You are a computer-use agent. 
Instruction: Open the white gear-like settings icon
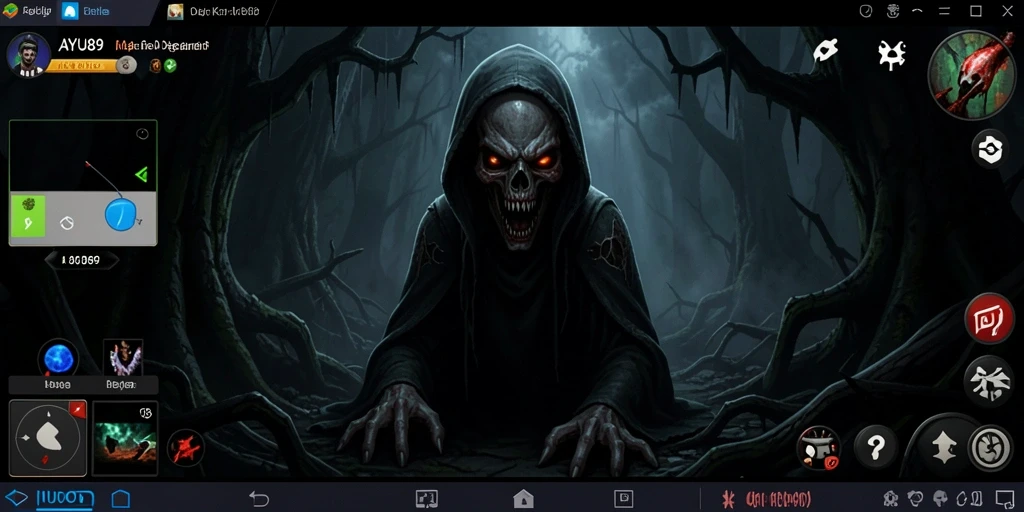click(x=891, y=54)
